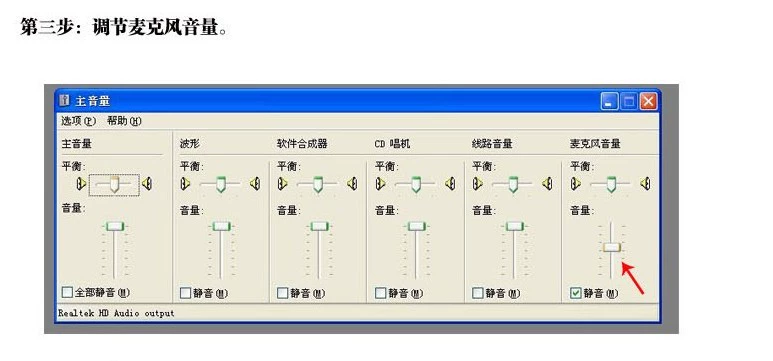Open the 帮助 menu
Image resolution: width=773 pixels, height=361 pixels.
click(x=124, y=121)
